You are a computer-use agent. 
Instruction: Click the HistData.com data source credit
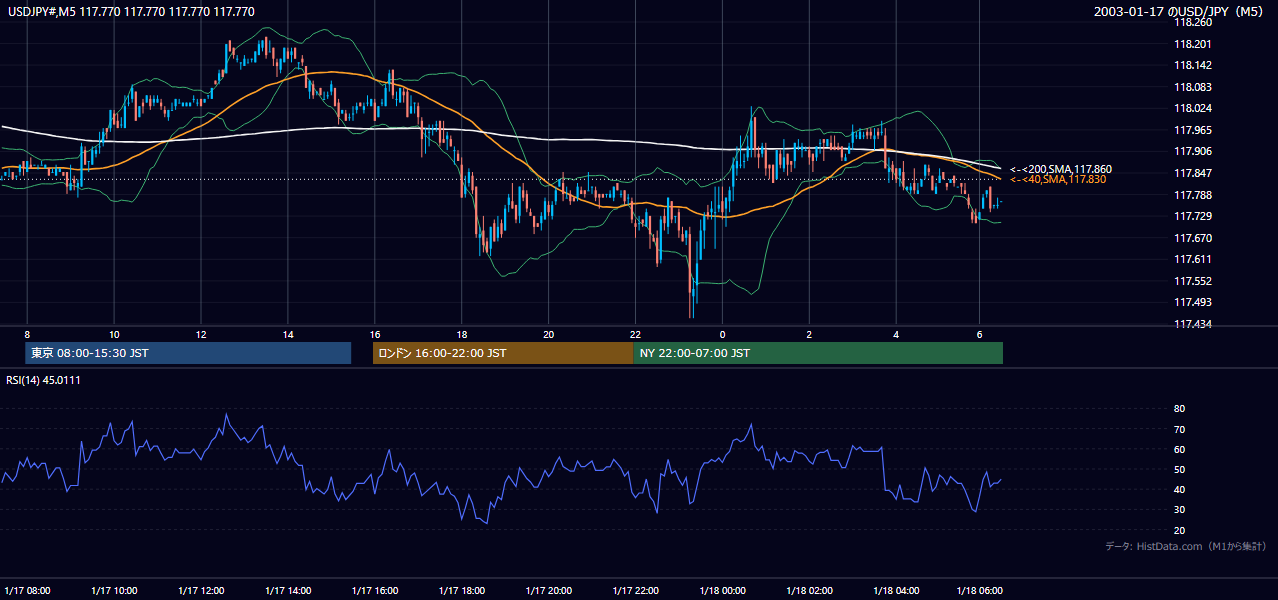(x=1186, y=546)
